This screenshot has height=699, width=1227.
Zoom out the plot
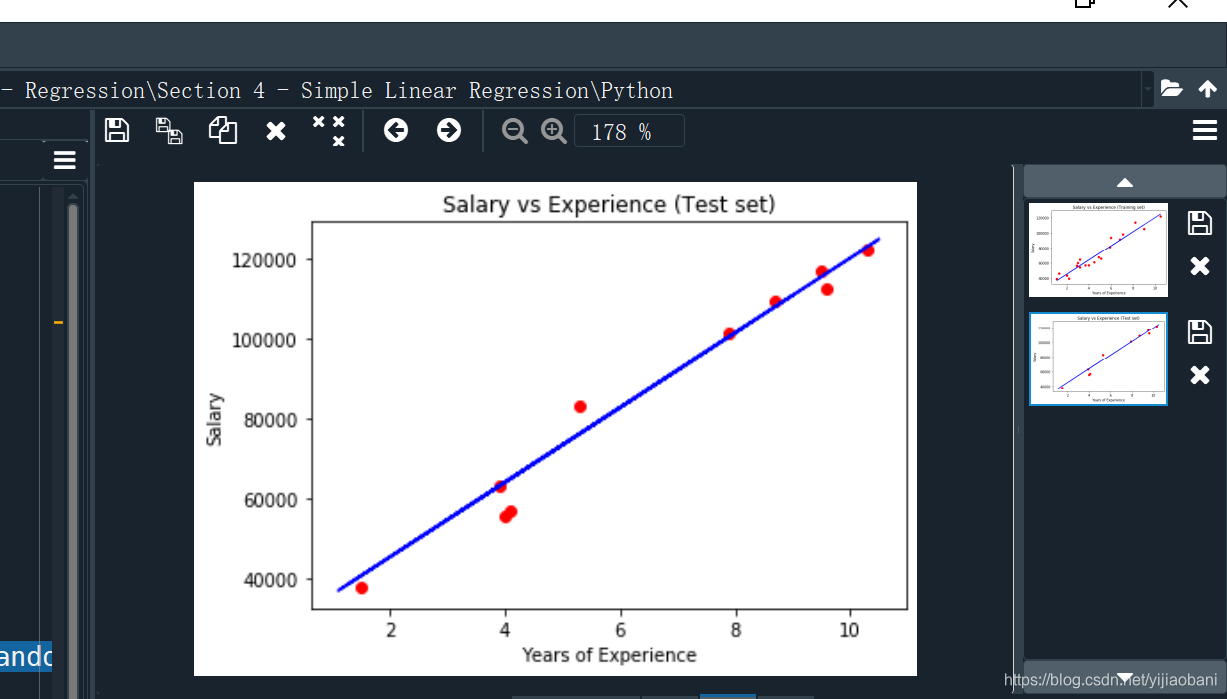click(x=514, y=131)
